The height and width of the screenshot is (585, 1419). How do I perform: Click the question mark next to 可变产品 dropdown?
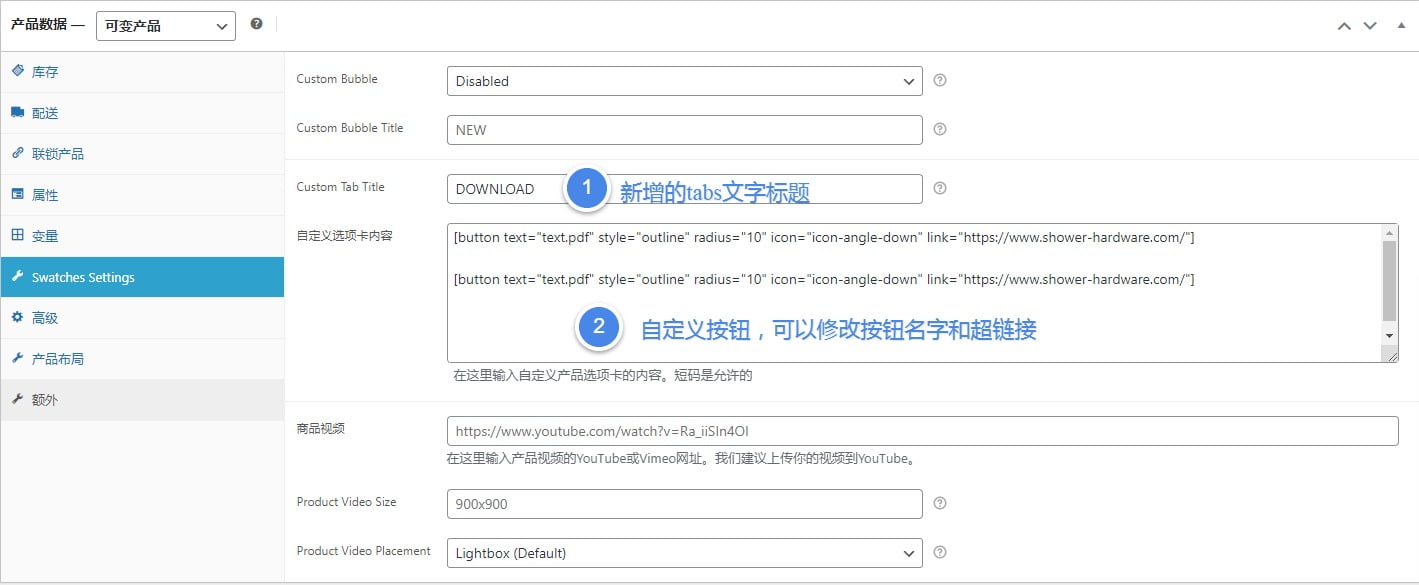256,21
